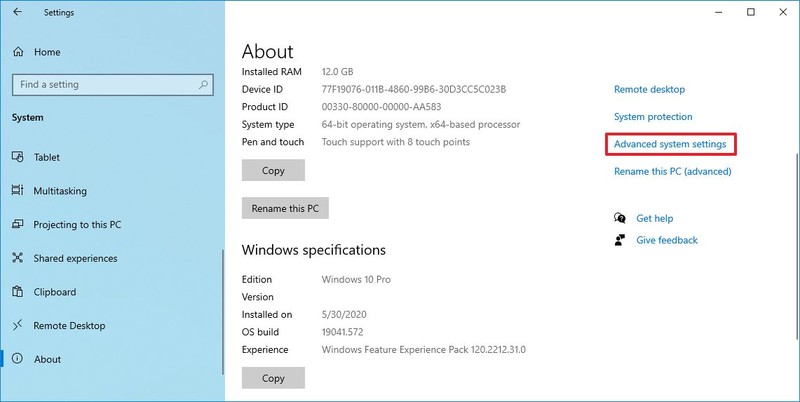Click the About page heading

267,52
